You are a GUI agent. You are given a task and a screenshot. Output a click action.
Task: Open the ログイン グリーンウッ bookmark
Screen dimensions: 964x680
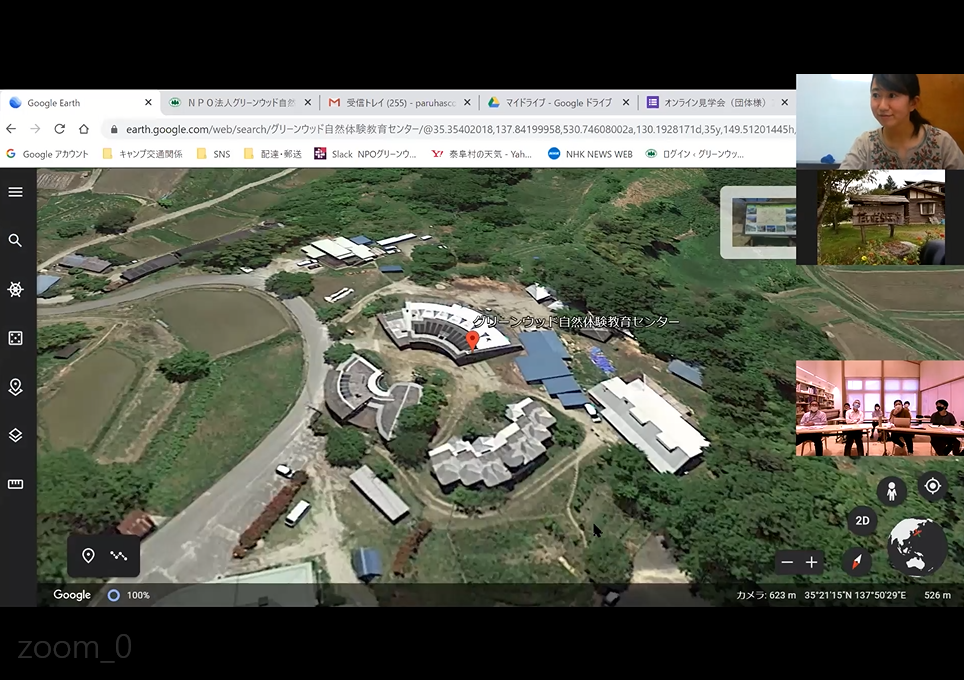tap(695, 154)
